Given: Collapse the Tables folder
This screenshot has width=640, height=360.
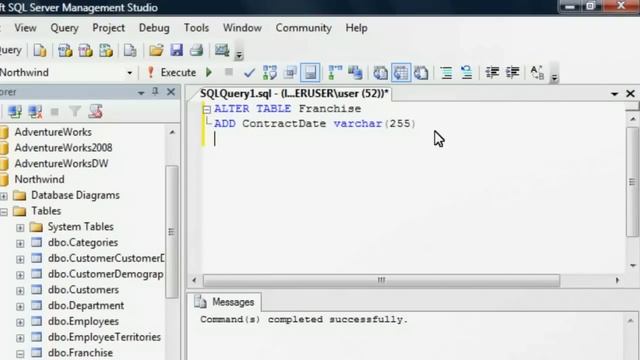Looking at the screenshot, I should 4,212.
